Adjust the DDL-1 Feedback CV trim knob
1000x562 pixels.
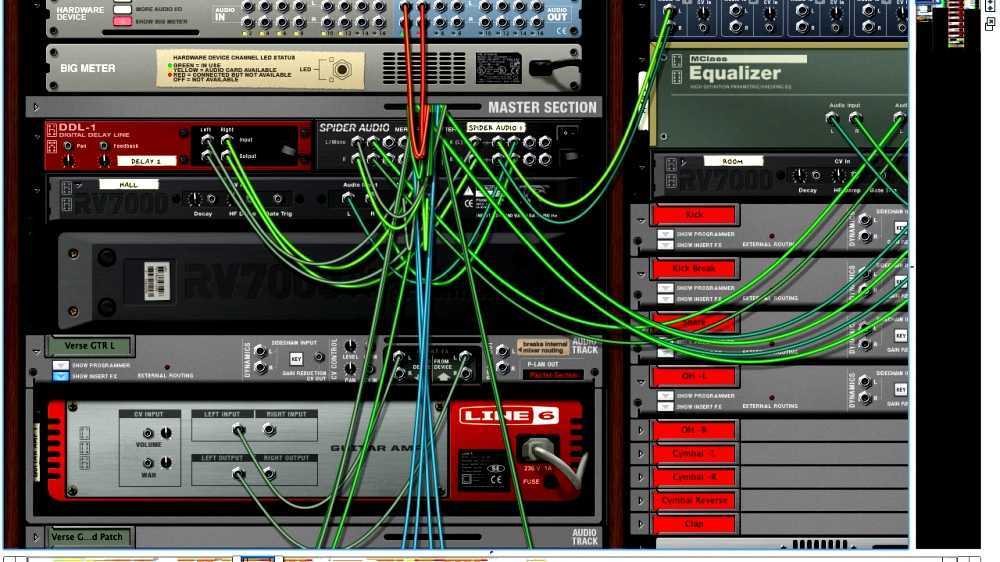pyautogui.click(x=104, y=159)
